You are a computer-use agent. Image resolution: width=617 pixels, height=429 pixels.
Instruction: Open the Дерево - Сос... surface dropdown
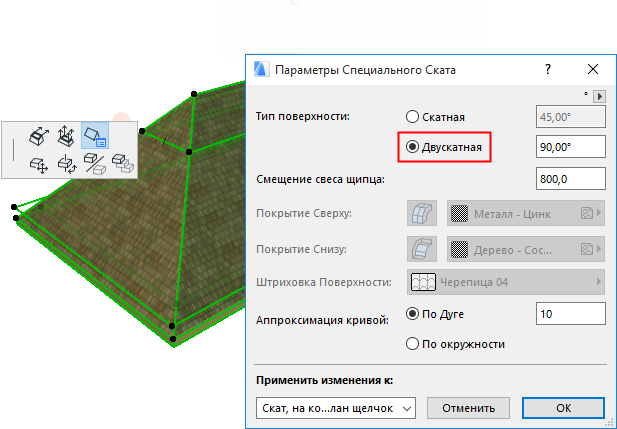pyautogui.click(x=526, y=249)
